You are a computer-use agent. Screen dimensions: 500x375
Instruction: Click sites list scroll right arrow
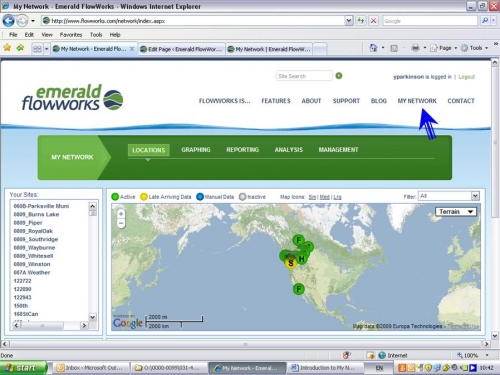(x=84, y=325)
